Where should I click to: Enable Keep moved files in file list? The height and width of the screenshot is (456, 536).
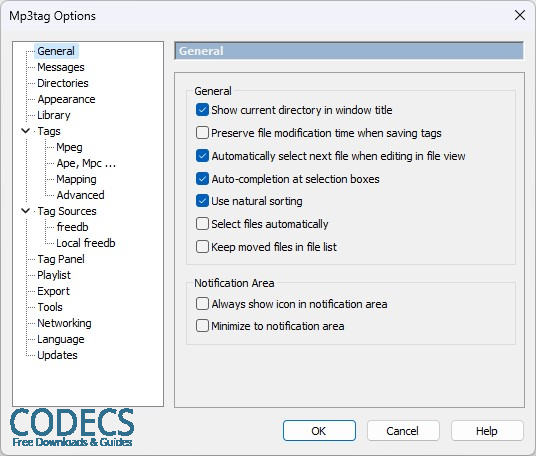(x=202, y=246)
